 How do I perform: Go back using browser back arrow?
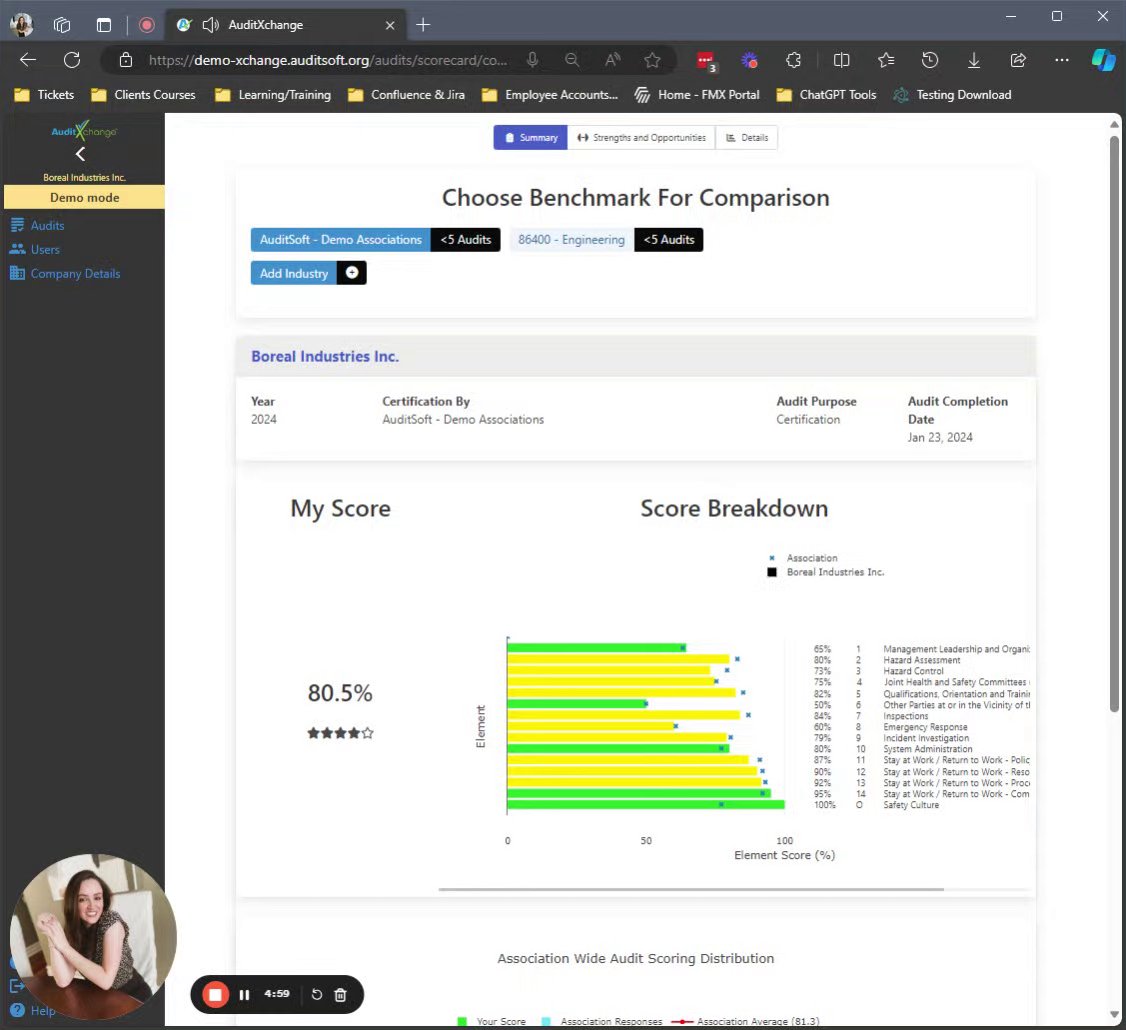[x=28, y=60]
